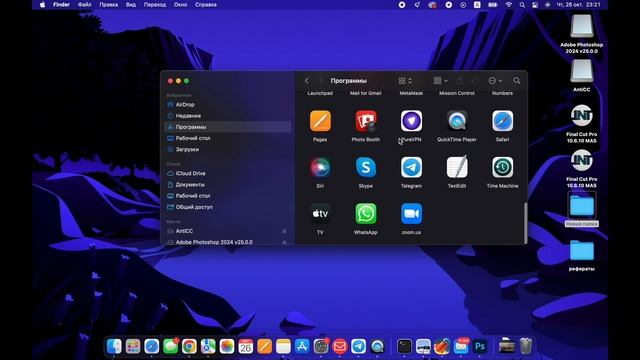Open the Правка menu
The image size is (640, 360).
click(x=108, y=5)
